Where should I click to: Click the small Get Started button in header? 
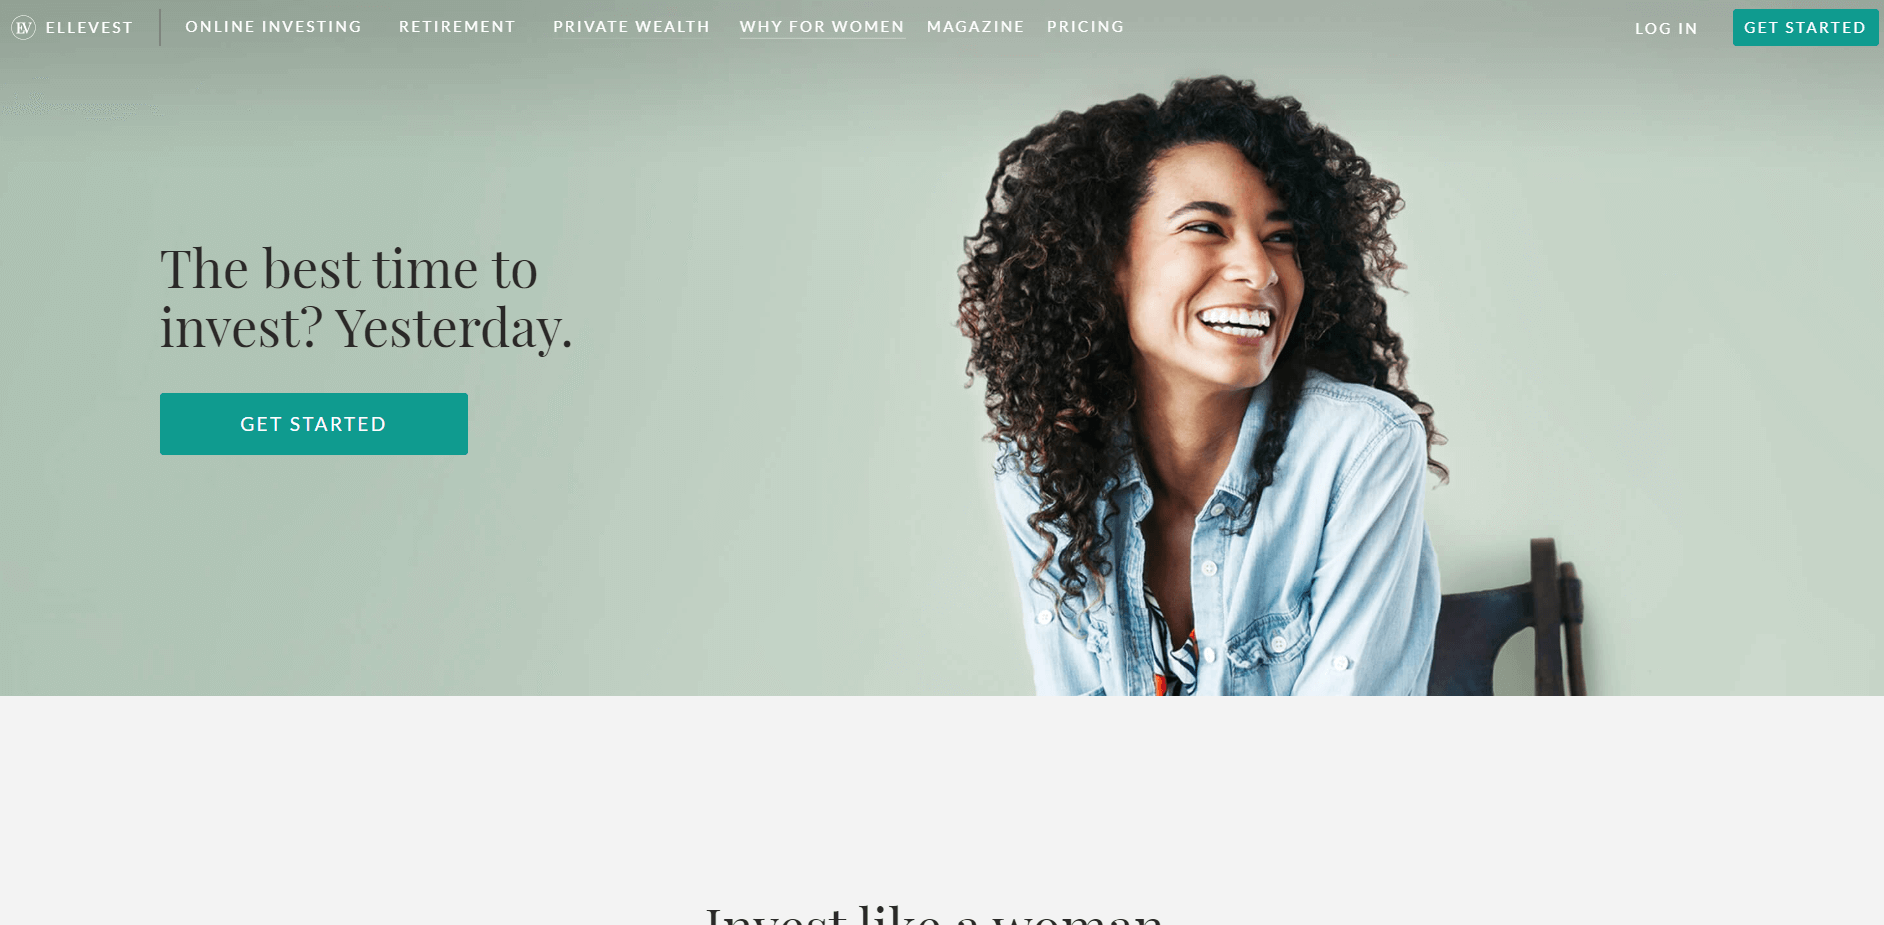point(1805,27)
